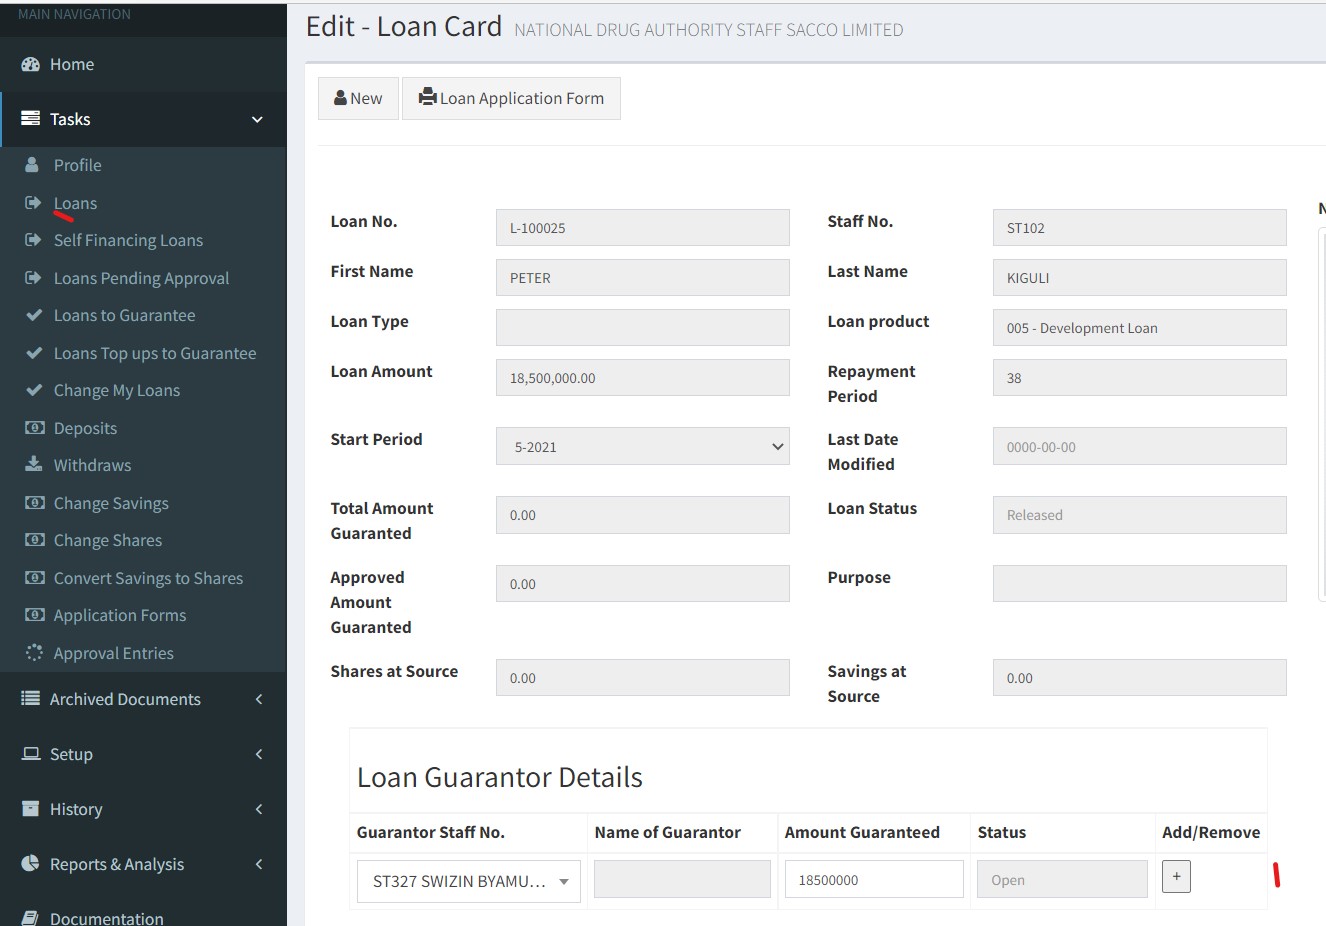1326x926 pixels.
Task: Open Self Financing Loans menu item
Action: [x=128, y=240]
